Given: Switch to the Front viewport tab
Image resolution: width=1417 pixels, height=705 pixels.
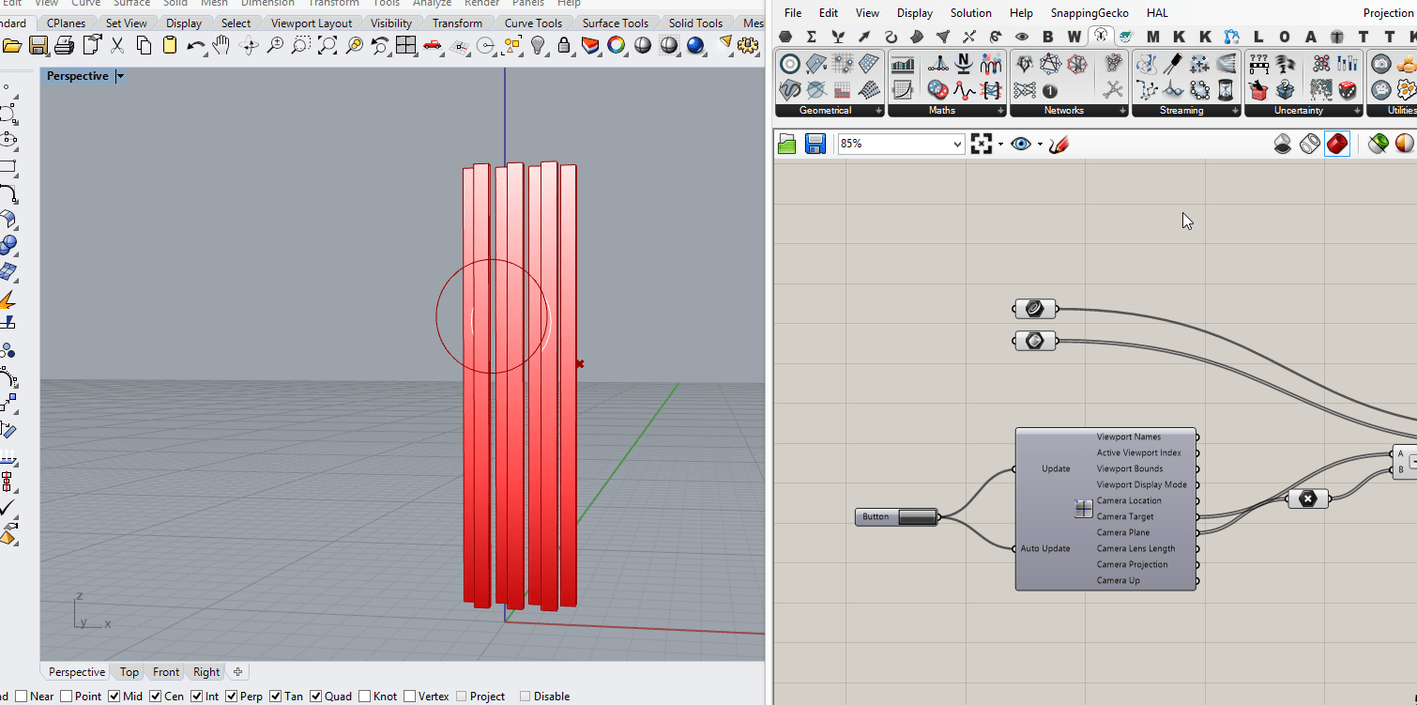Looking at the screenshot, I should 166,672.
